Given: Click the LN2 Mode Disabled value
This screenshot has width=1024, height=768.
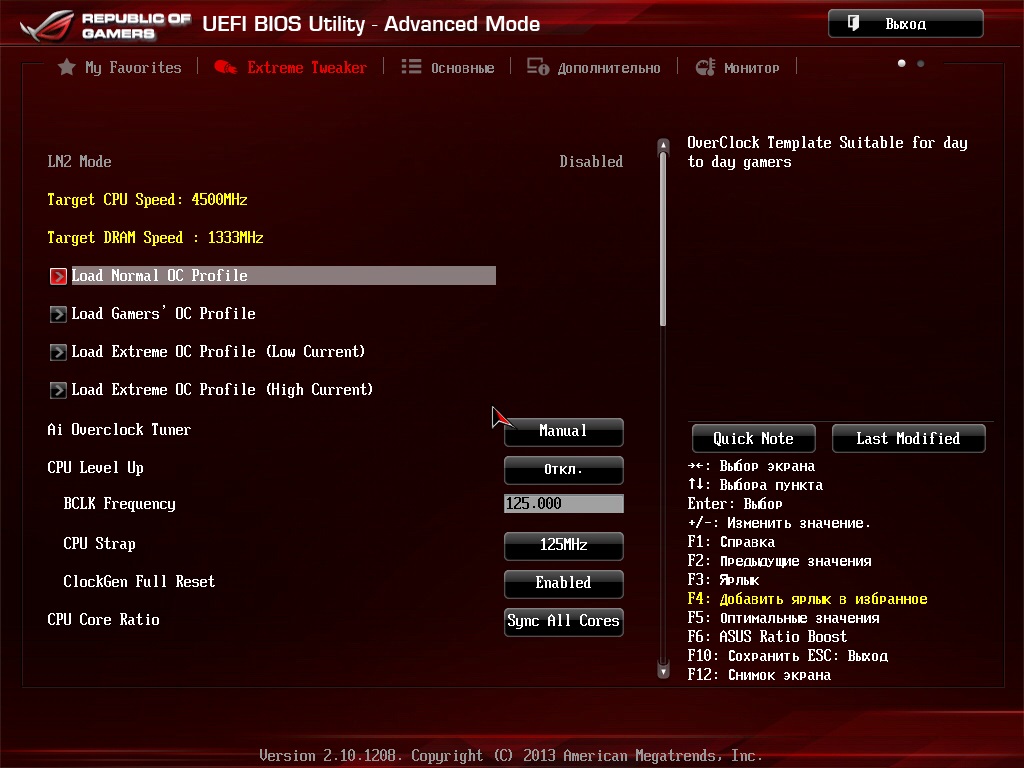Looking at the screenshot, I should point(591,161).
